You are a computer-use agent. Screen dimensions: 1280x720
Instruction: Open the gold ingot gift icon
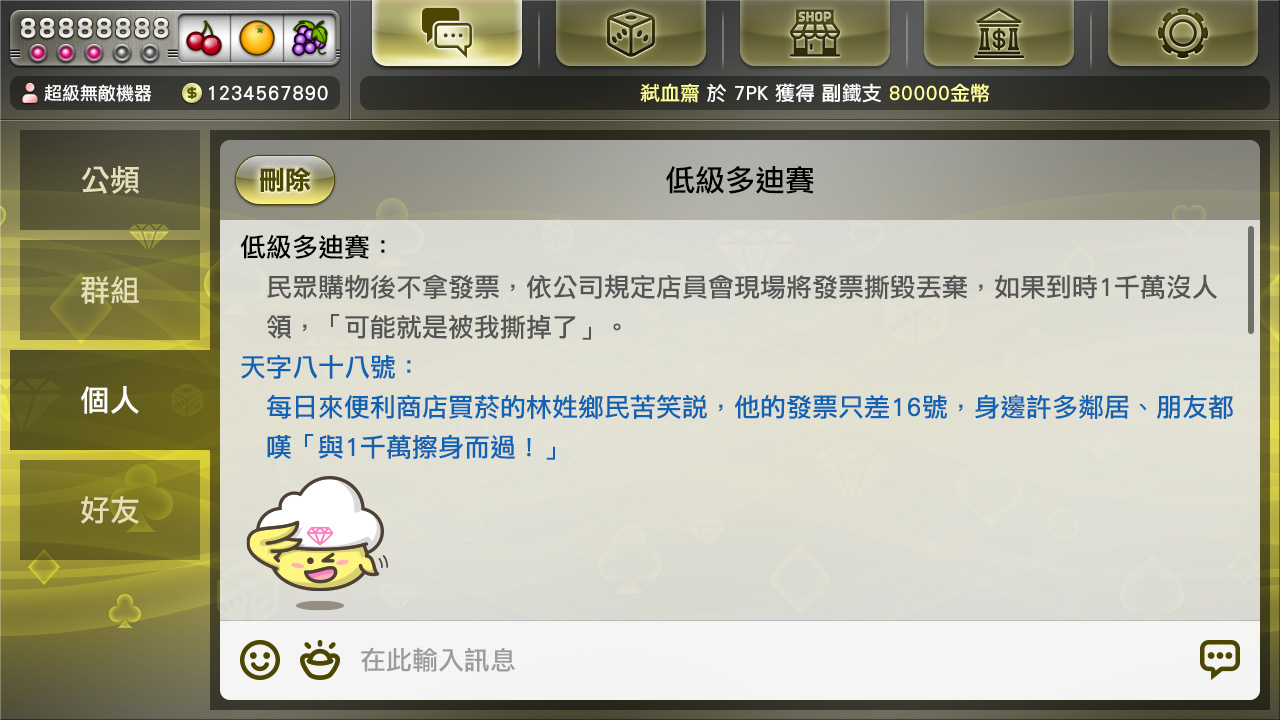click(320, 660)
